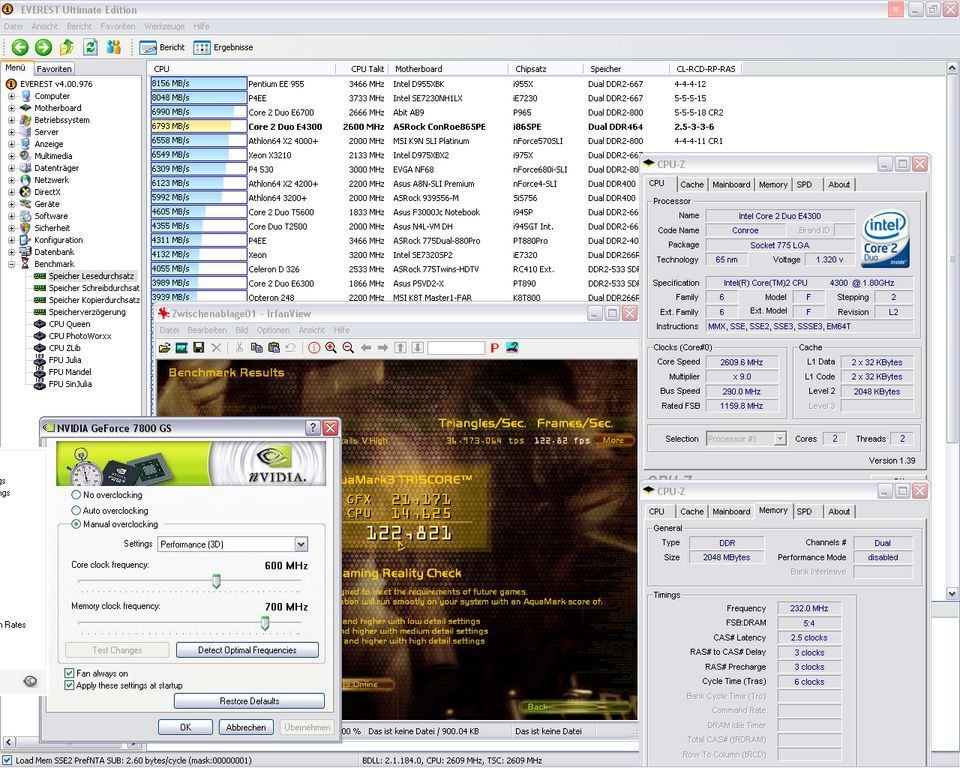Select the Motherboard icon in EVEREST tree
960x768 pixels.
tap(26, 108)
